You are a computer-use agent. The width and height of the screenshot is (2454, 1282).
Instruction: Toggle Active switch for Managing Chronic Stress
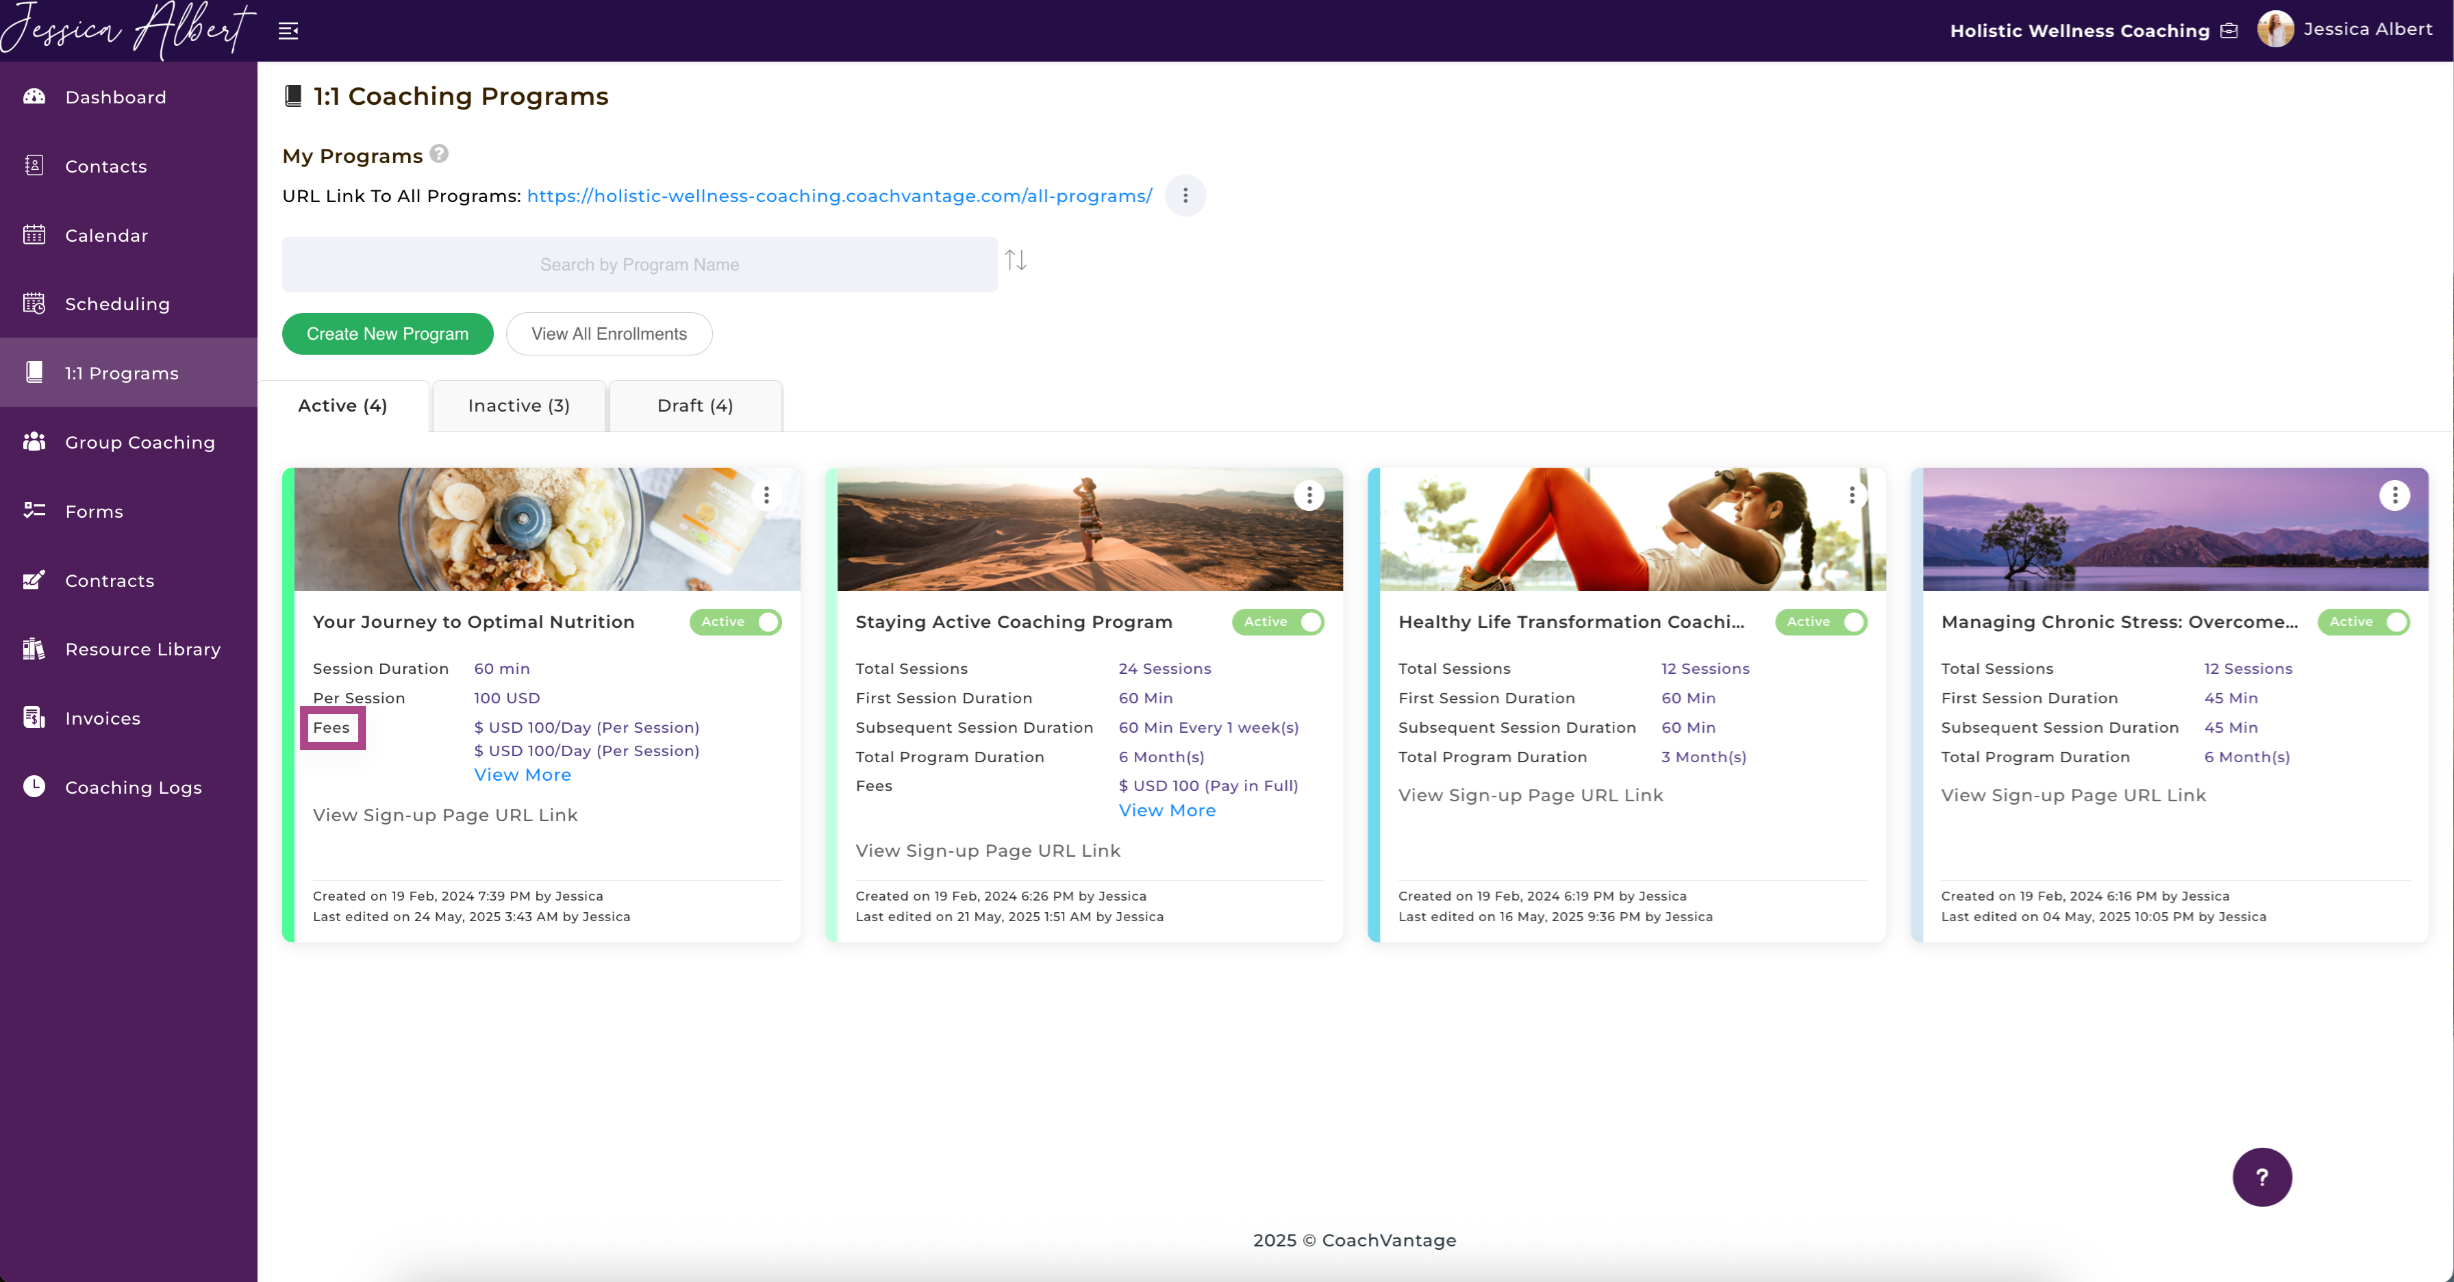click(2364, 622)
